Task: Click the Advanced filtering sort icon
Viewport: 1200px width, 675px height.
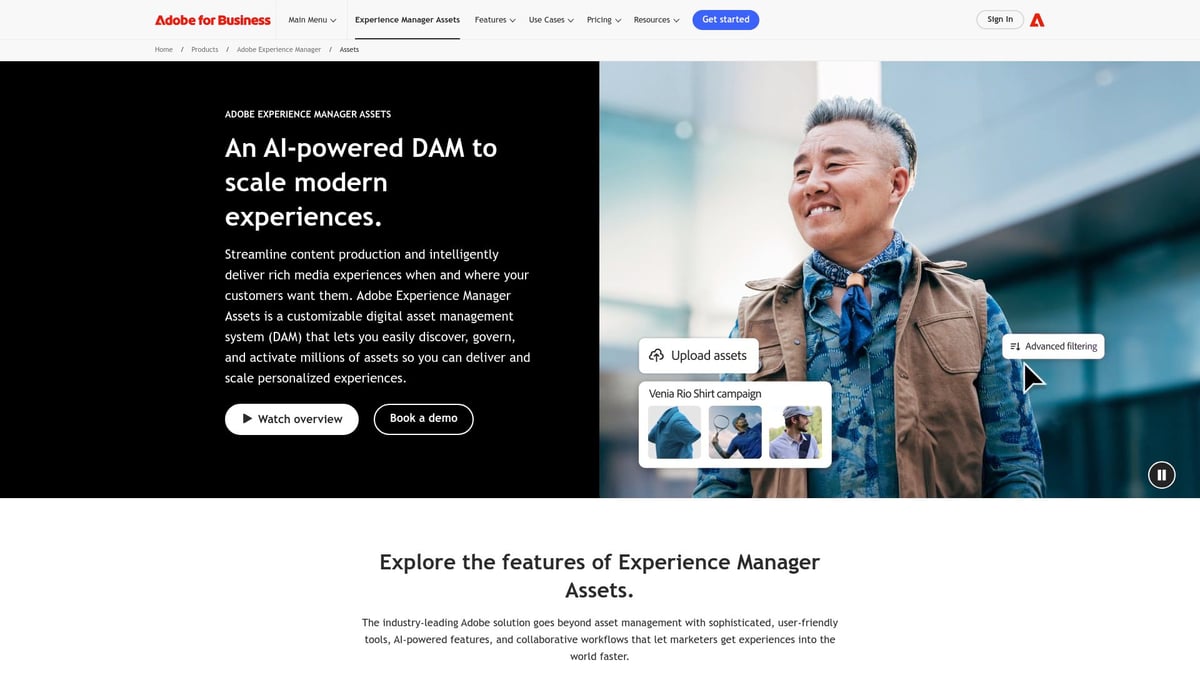Action: click(x=1015, y=346)
